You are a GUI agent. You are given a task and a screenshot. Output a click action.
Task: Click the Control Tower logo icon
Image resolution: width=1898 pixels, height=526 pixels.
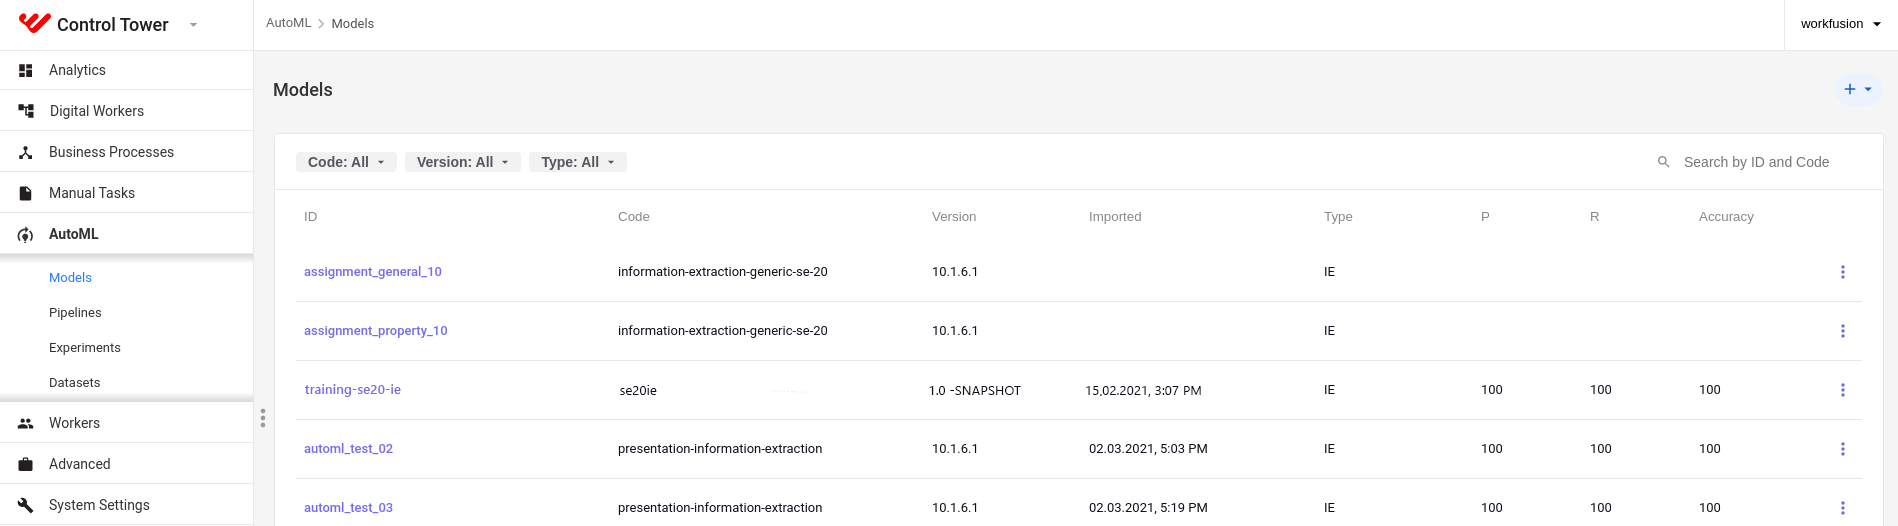point(34,23)
